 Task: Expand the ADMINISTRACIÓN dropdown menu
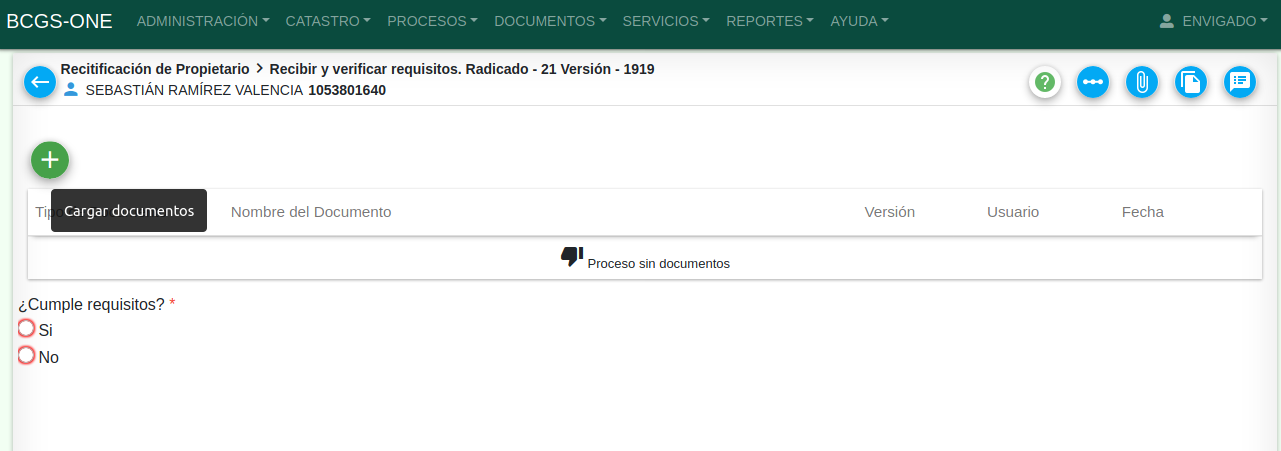click(203, 21)
